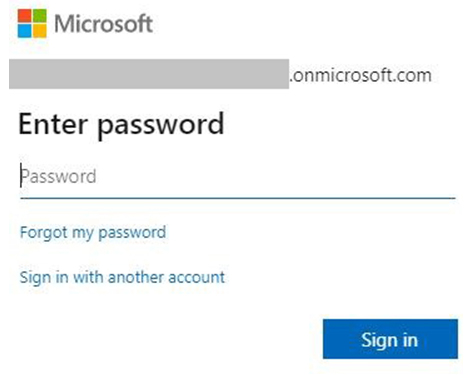The width and height of the screenshot is (467, 375).
Task: Click the yellow square in Microsoft logo
Action: pyautogui.click(x=40, y=31)
